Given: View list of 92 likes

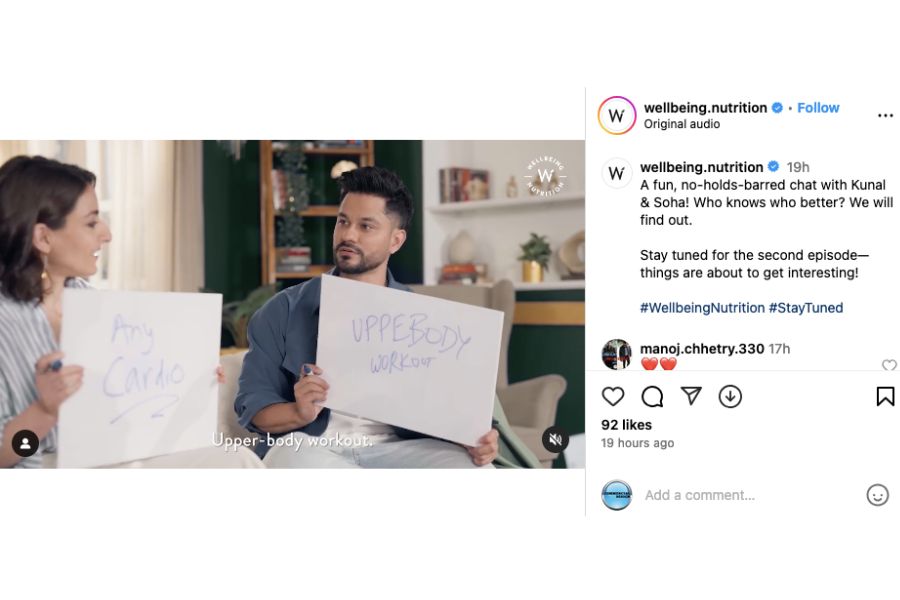Looking at the screenshot, I should pyautogui.click(x=626, y=425).
